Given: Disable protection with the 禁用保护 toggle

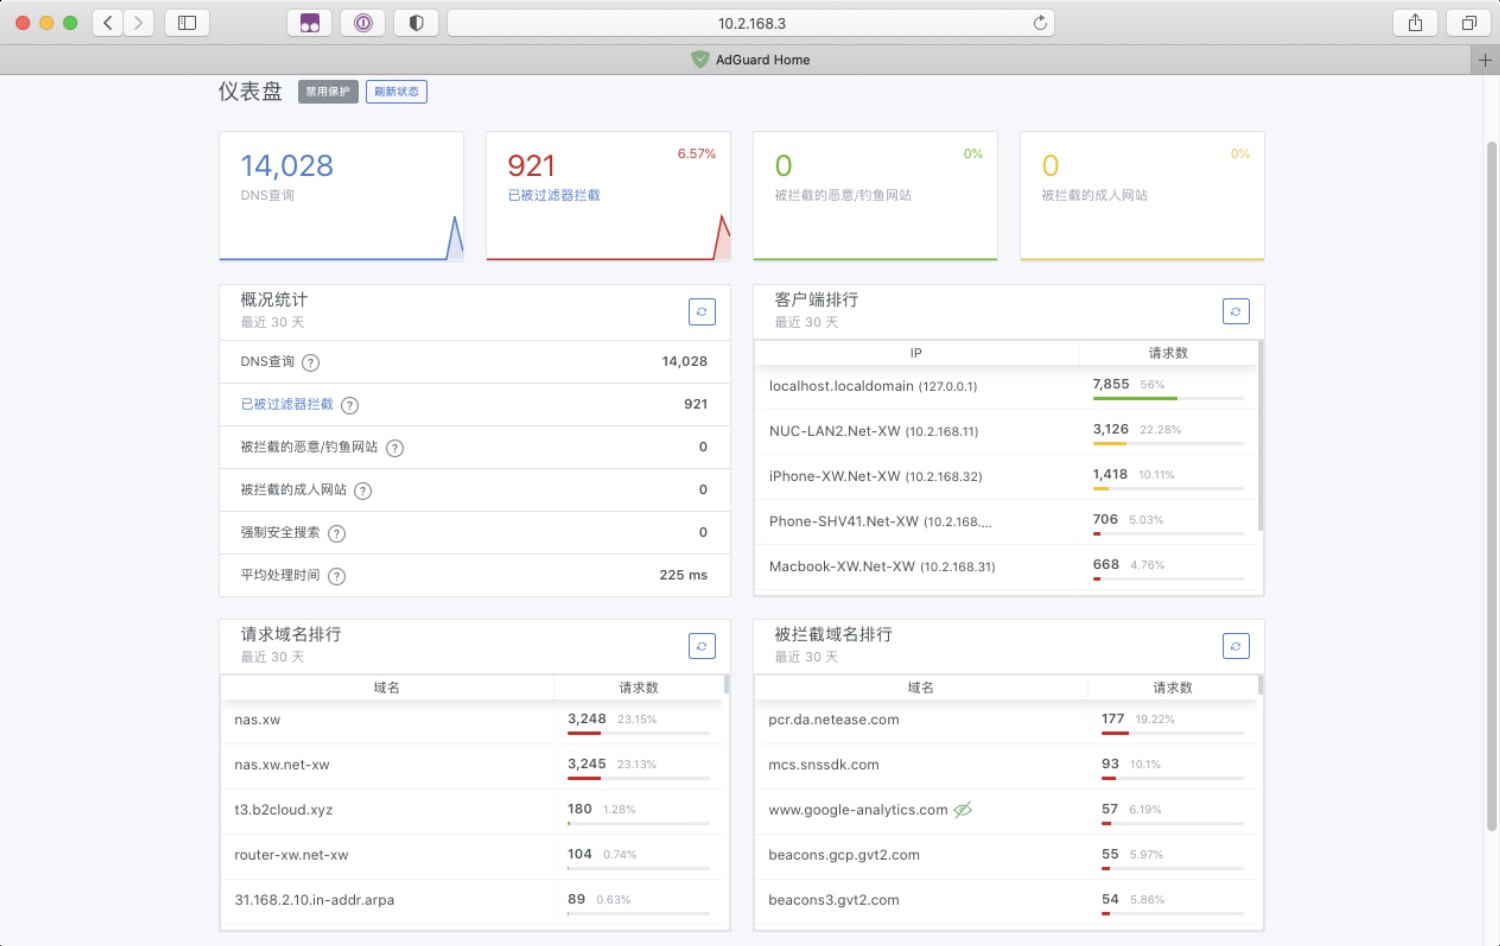Looking at the screenshot, I should (x=327, y=91).
